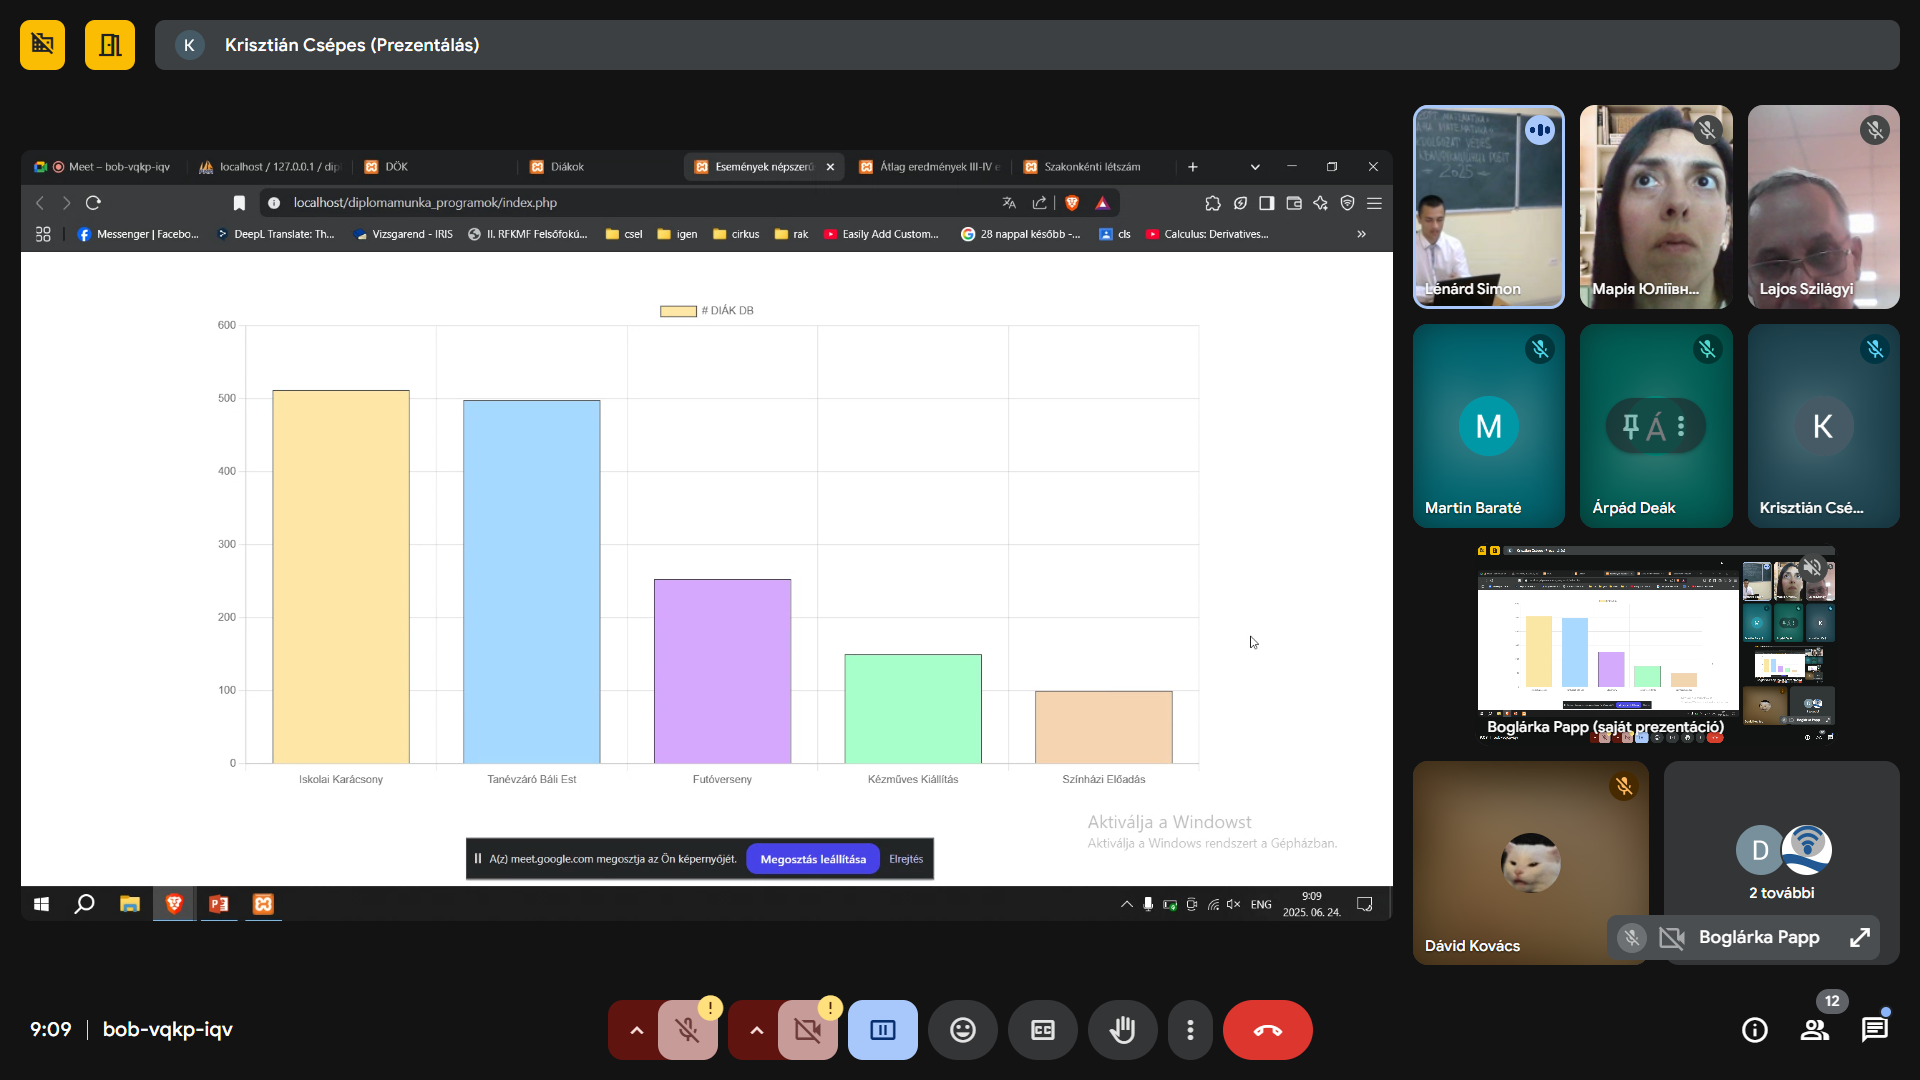The image size is (1920, 1080).
Task: Toggle screen presentation button
Action: tap(882, 1030)
